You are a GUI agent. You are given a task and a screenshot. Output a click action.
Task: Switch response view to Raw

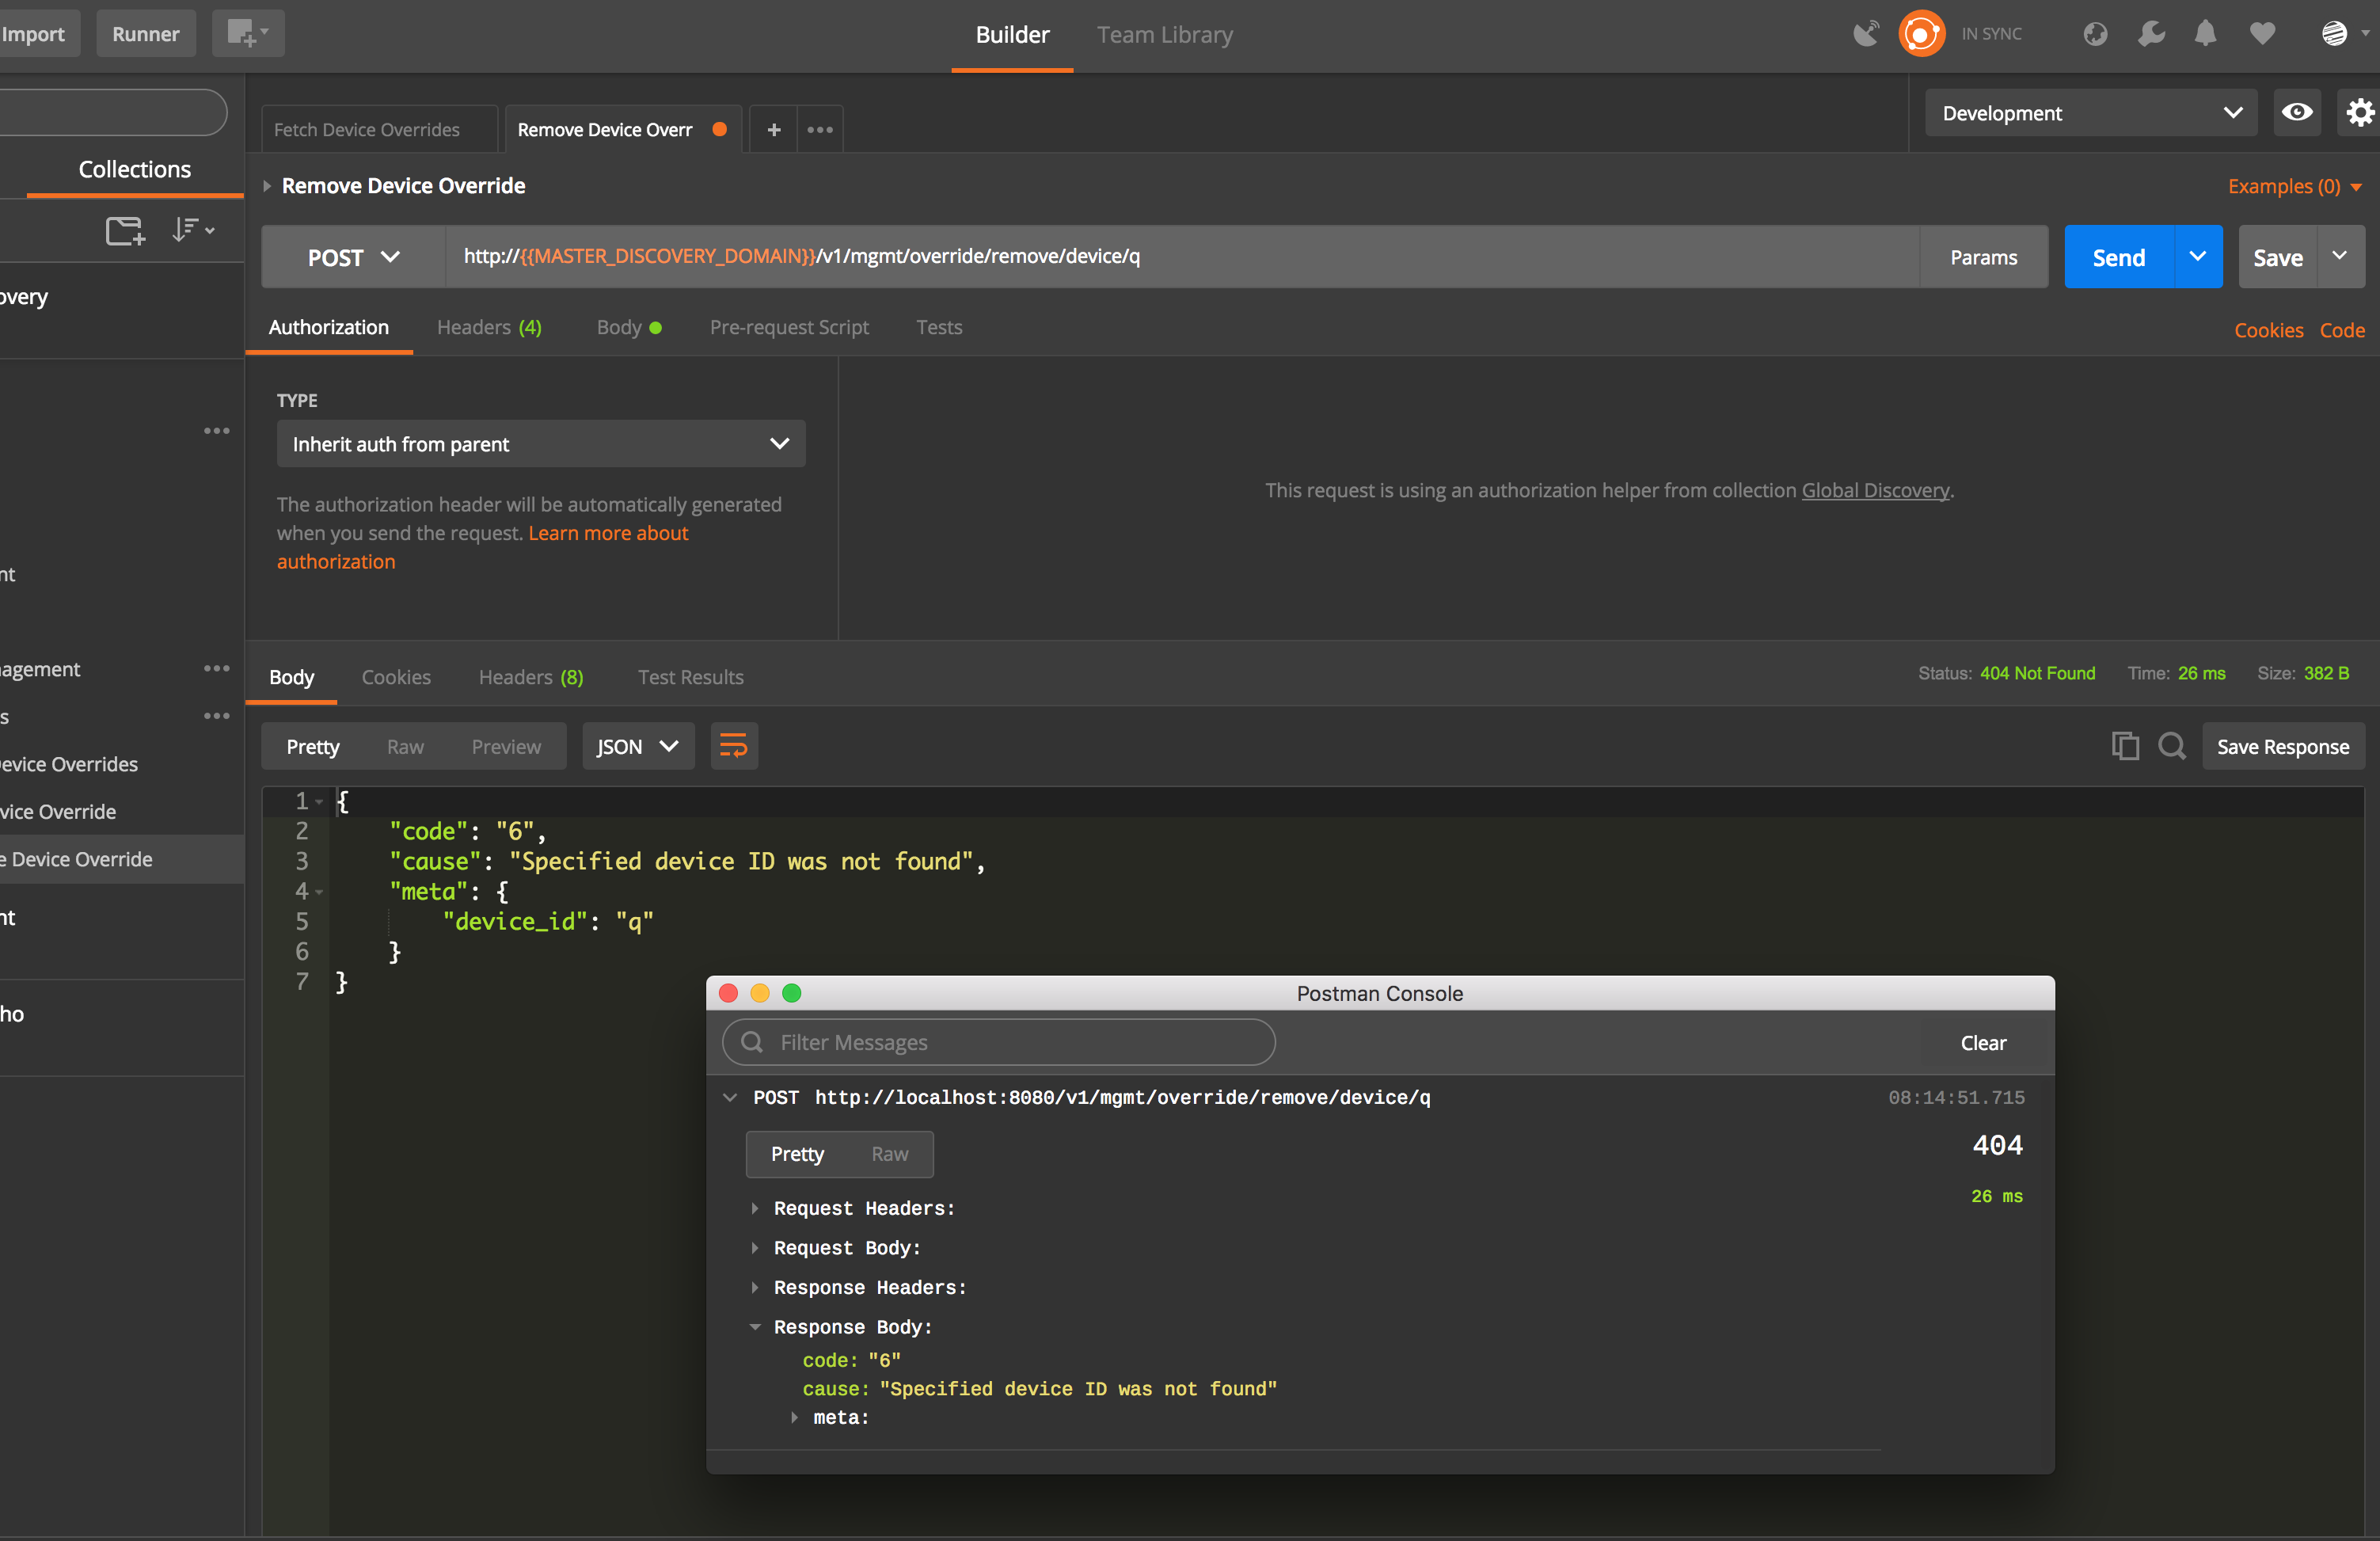(x=405, y=746)
